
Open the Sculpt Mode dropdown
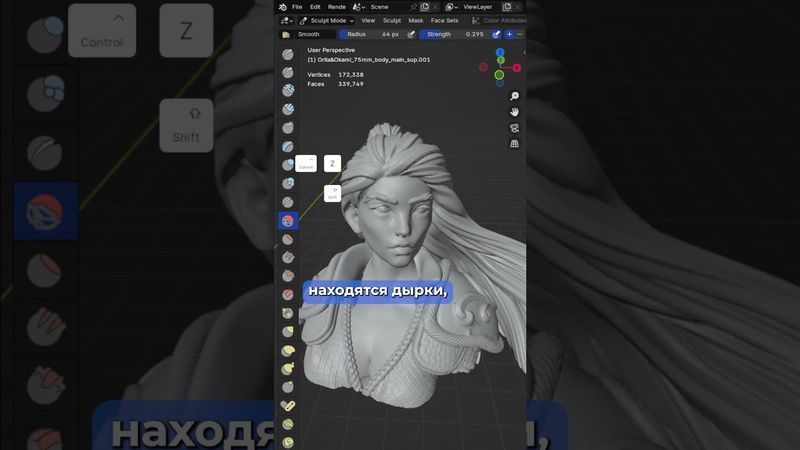click(327, 20)
